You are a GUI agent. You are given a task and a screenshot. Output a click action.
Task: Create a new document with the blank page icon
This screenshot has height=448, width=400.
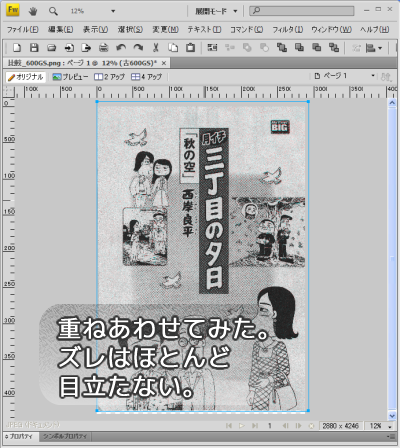click(x=17, y=48)
